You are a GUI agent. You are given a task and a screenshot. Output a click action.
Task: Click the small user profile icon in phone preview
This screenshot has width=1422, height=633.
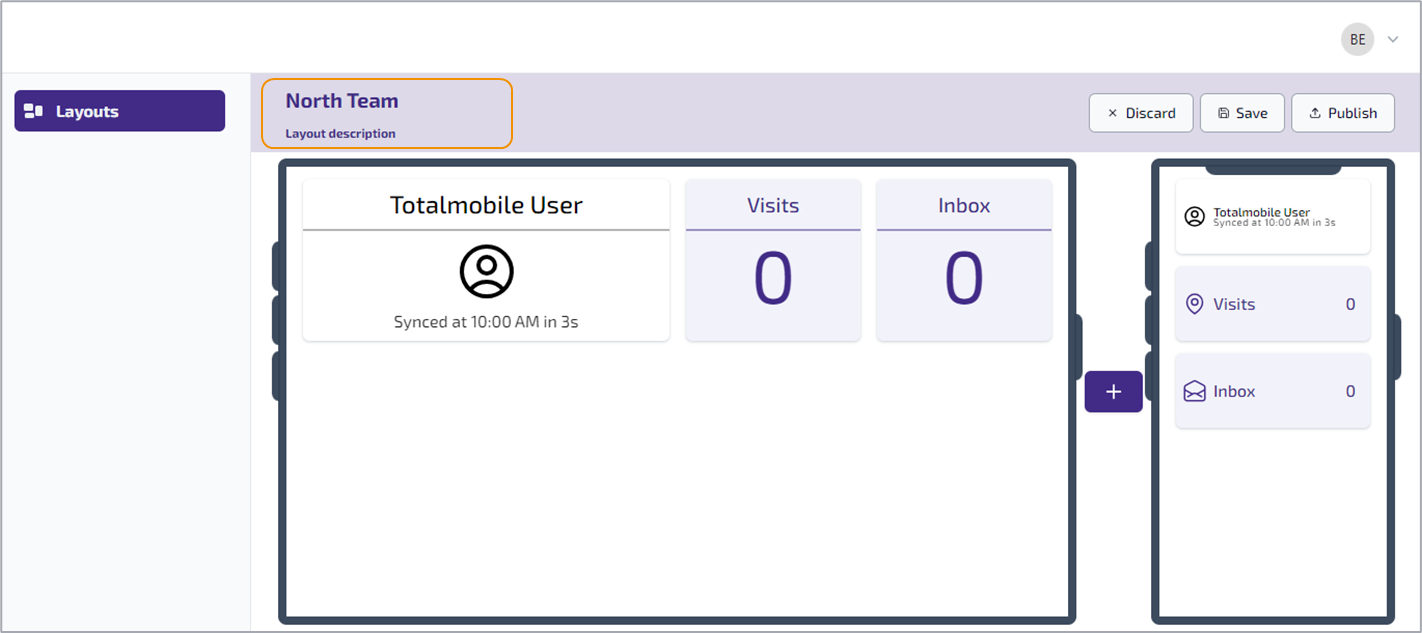1194,216
